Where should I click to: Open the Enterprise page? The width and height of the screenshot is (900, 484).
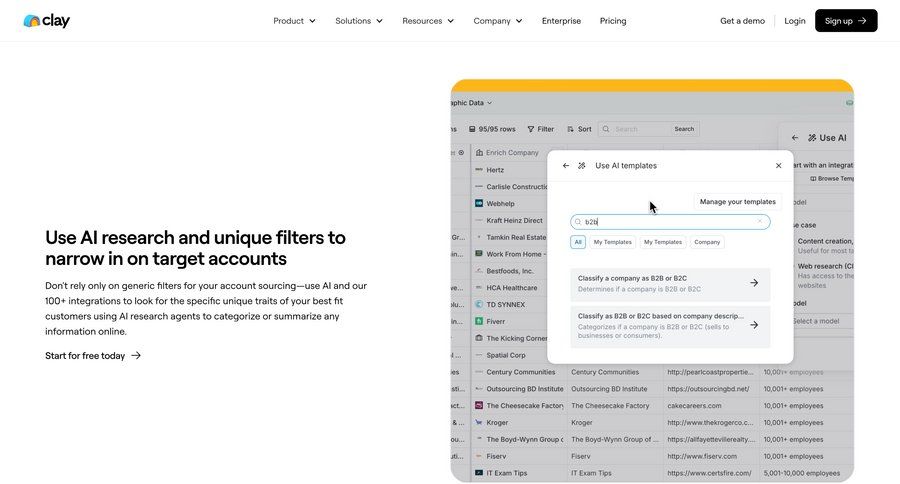[x=561, y=21]
